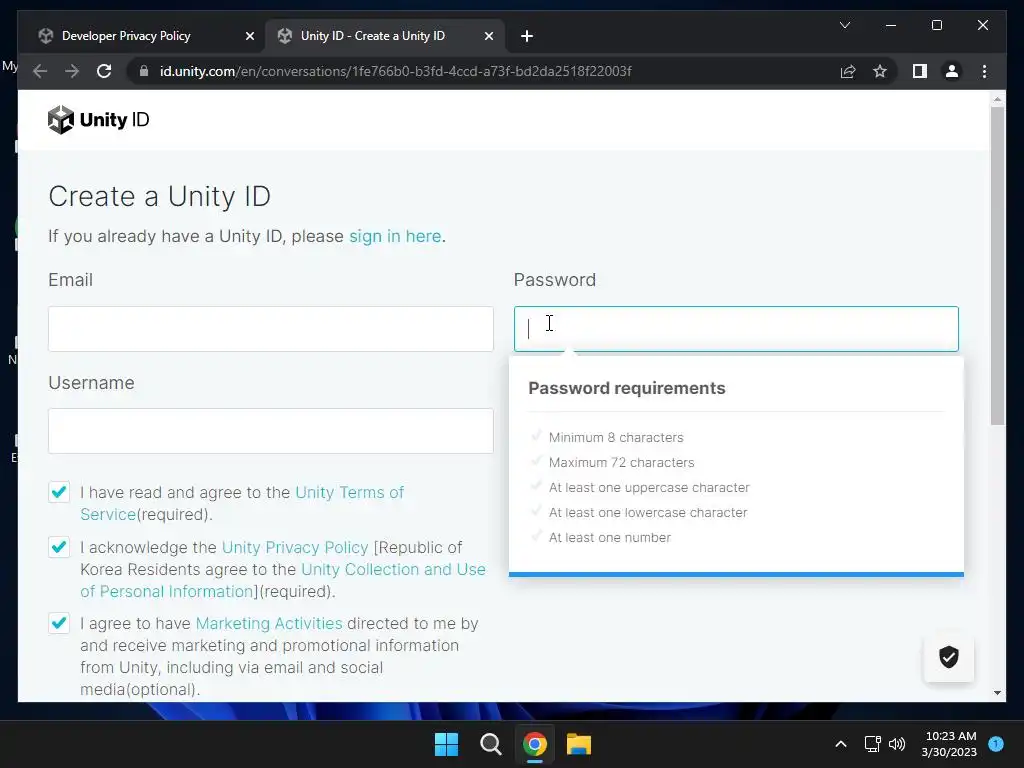Uncheck the Privacy Policy acknowledgement checkbox

coord(59,547)
